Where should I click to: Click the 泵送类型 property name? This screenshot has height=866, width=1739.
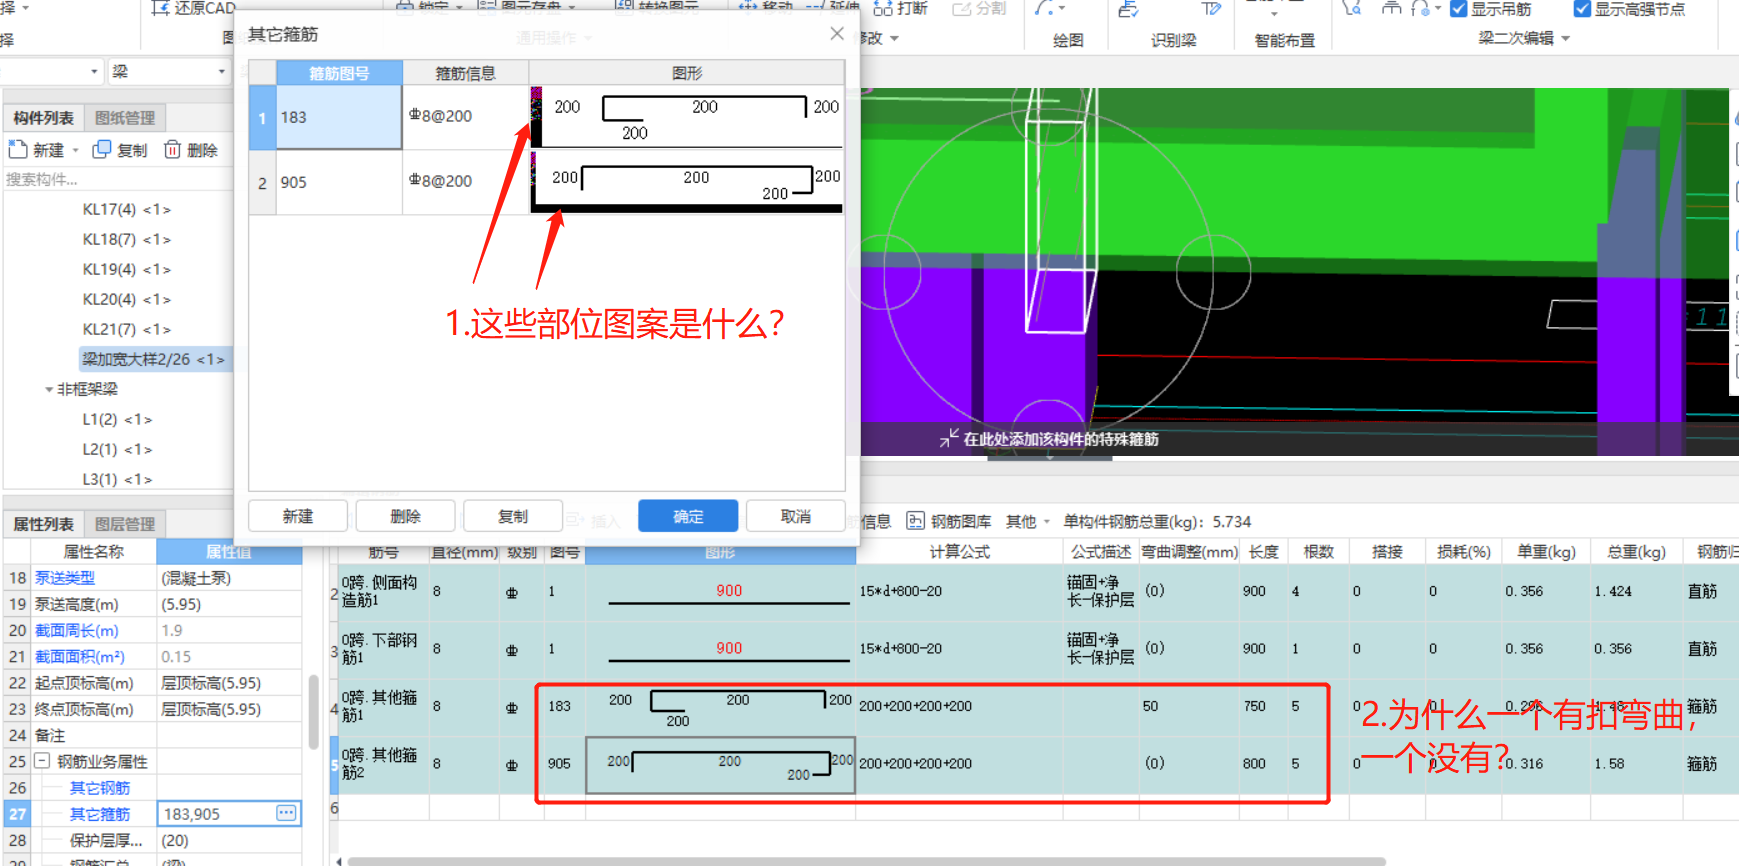pyautogui.click(x=65, y=578)
